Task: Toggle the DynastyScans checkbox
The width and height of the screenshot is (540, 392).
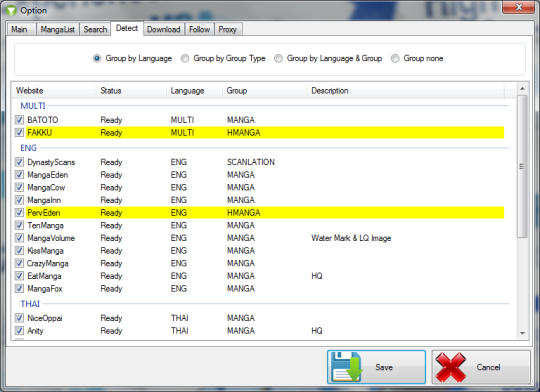Action: [x=19, y=162]
